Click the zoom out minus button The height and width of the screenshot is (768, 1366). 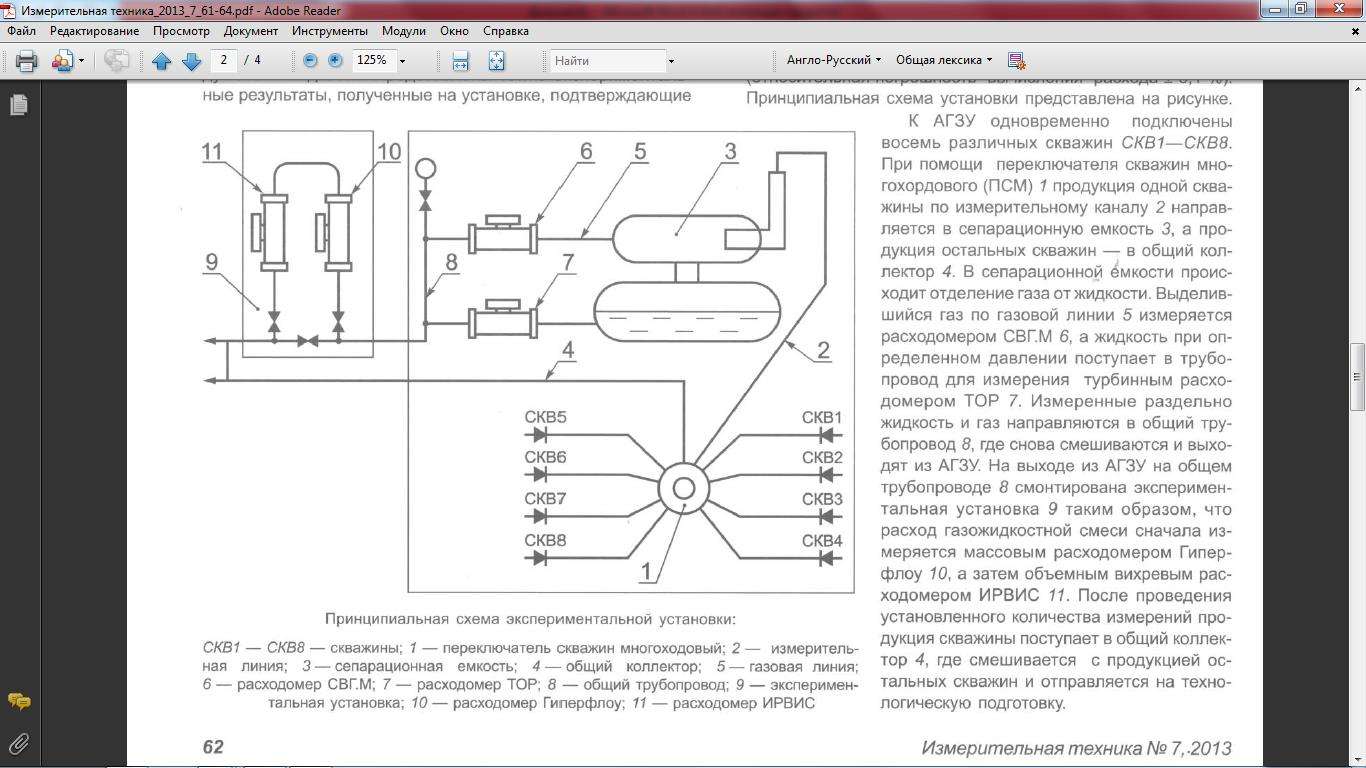click(x=310, y=61)
